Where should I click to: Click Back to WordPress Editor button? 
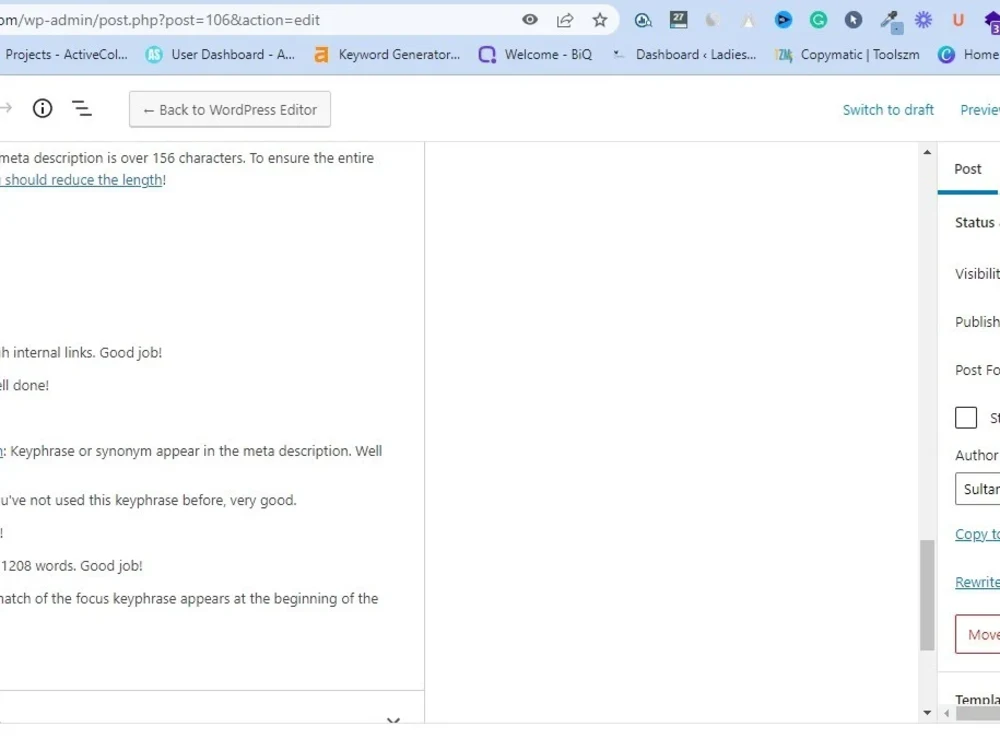pos(230,110)
